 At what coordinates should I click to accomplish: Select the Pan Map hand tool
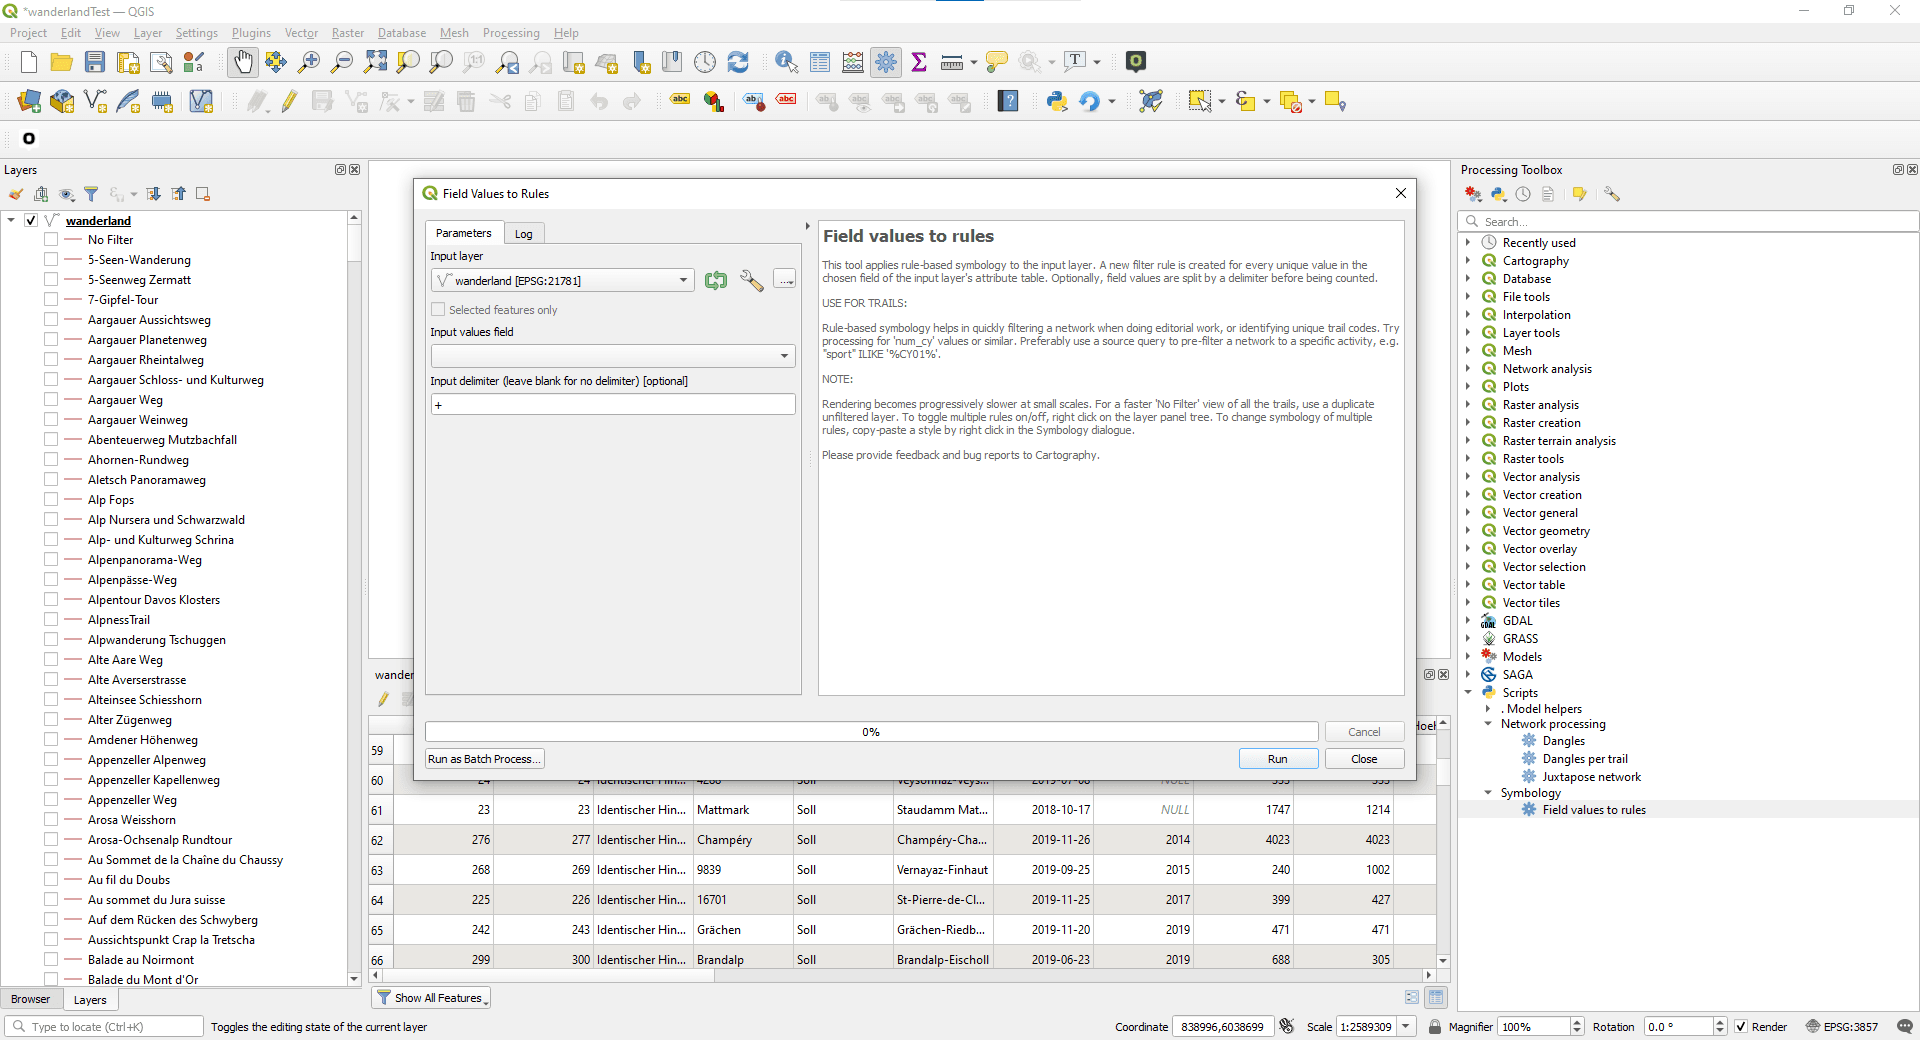pos(243,62)
